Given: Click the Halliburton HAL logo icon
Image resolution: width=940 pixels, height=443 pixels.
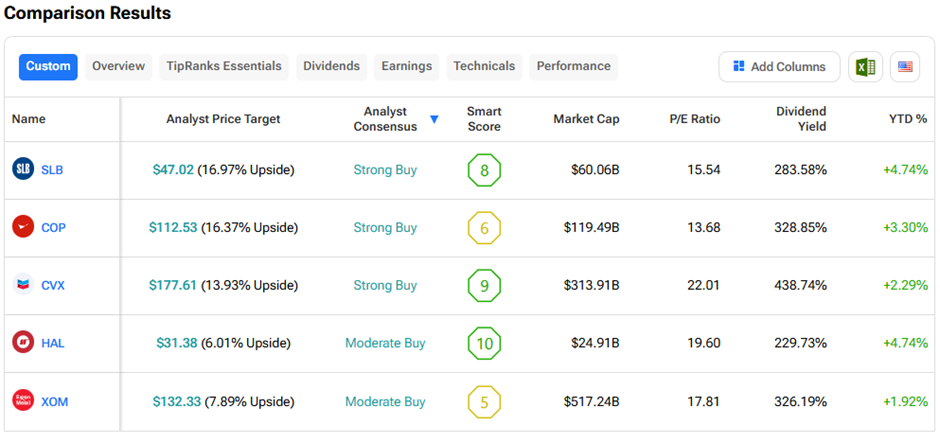Looking at the screenshot, I should click(x=23, y=343).
